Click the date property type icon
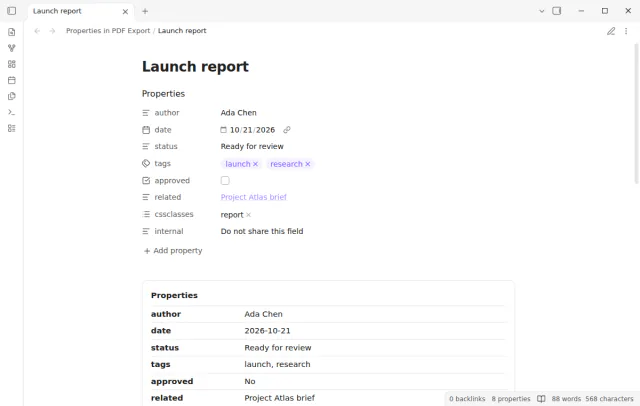The height and width of the screenshot is (406, 640). pyautogui.click(x=146, y=130)
